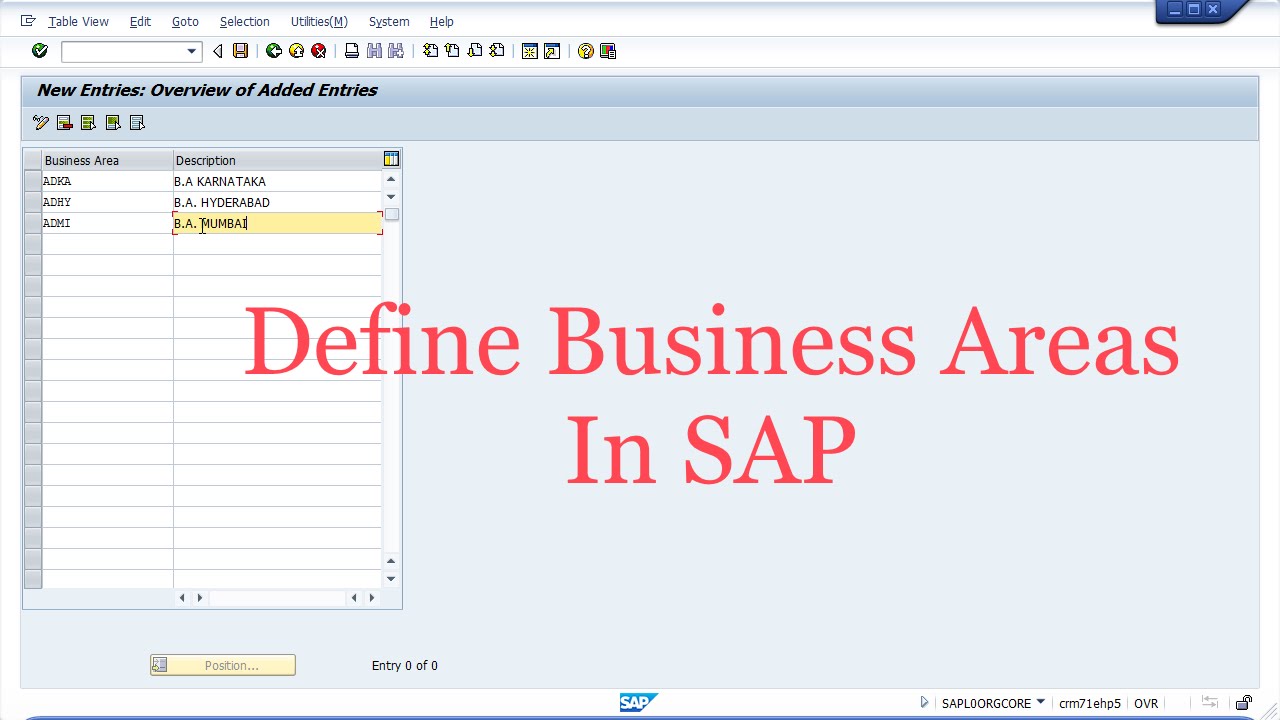
Task: Open the Utilities(M) menu
Action: point(319,21)
